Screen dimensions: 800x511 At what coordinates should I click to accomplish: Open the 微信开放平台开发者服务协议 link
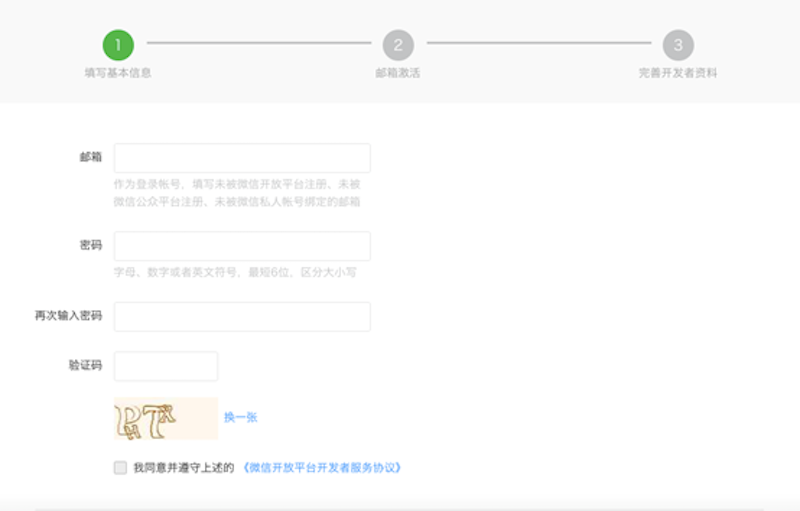[x=322, y=467]
